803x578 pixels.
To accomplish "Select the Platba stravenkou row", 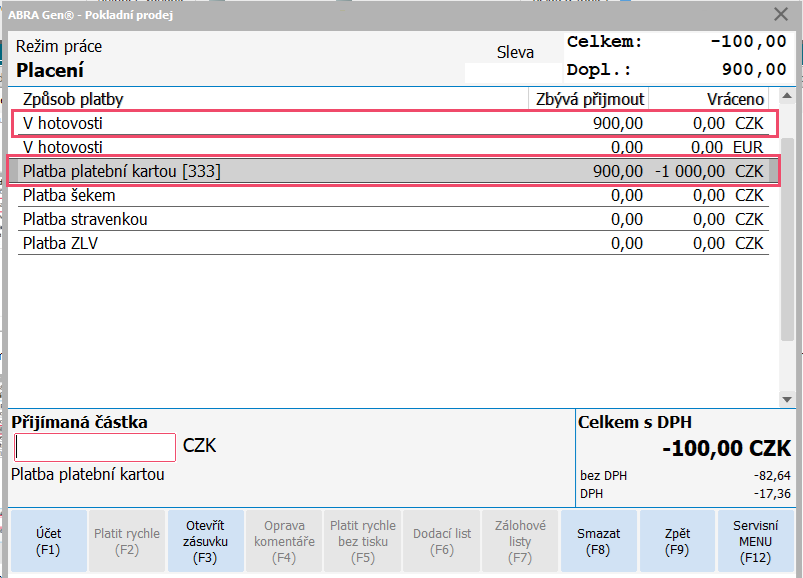I will click(393, 219).
